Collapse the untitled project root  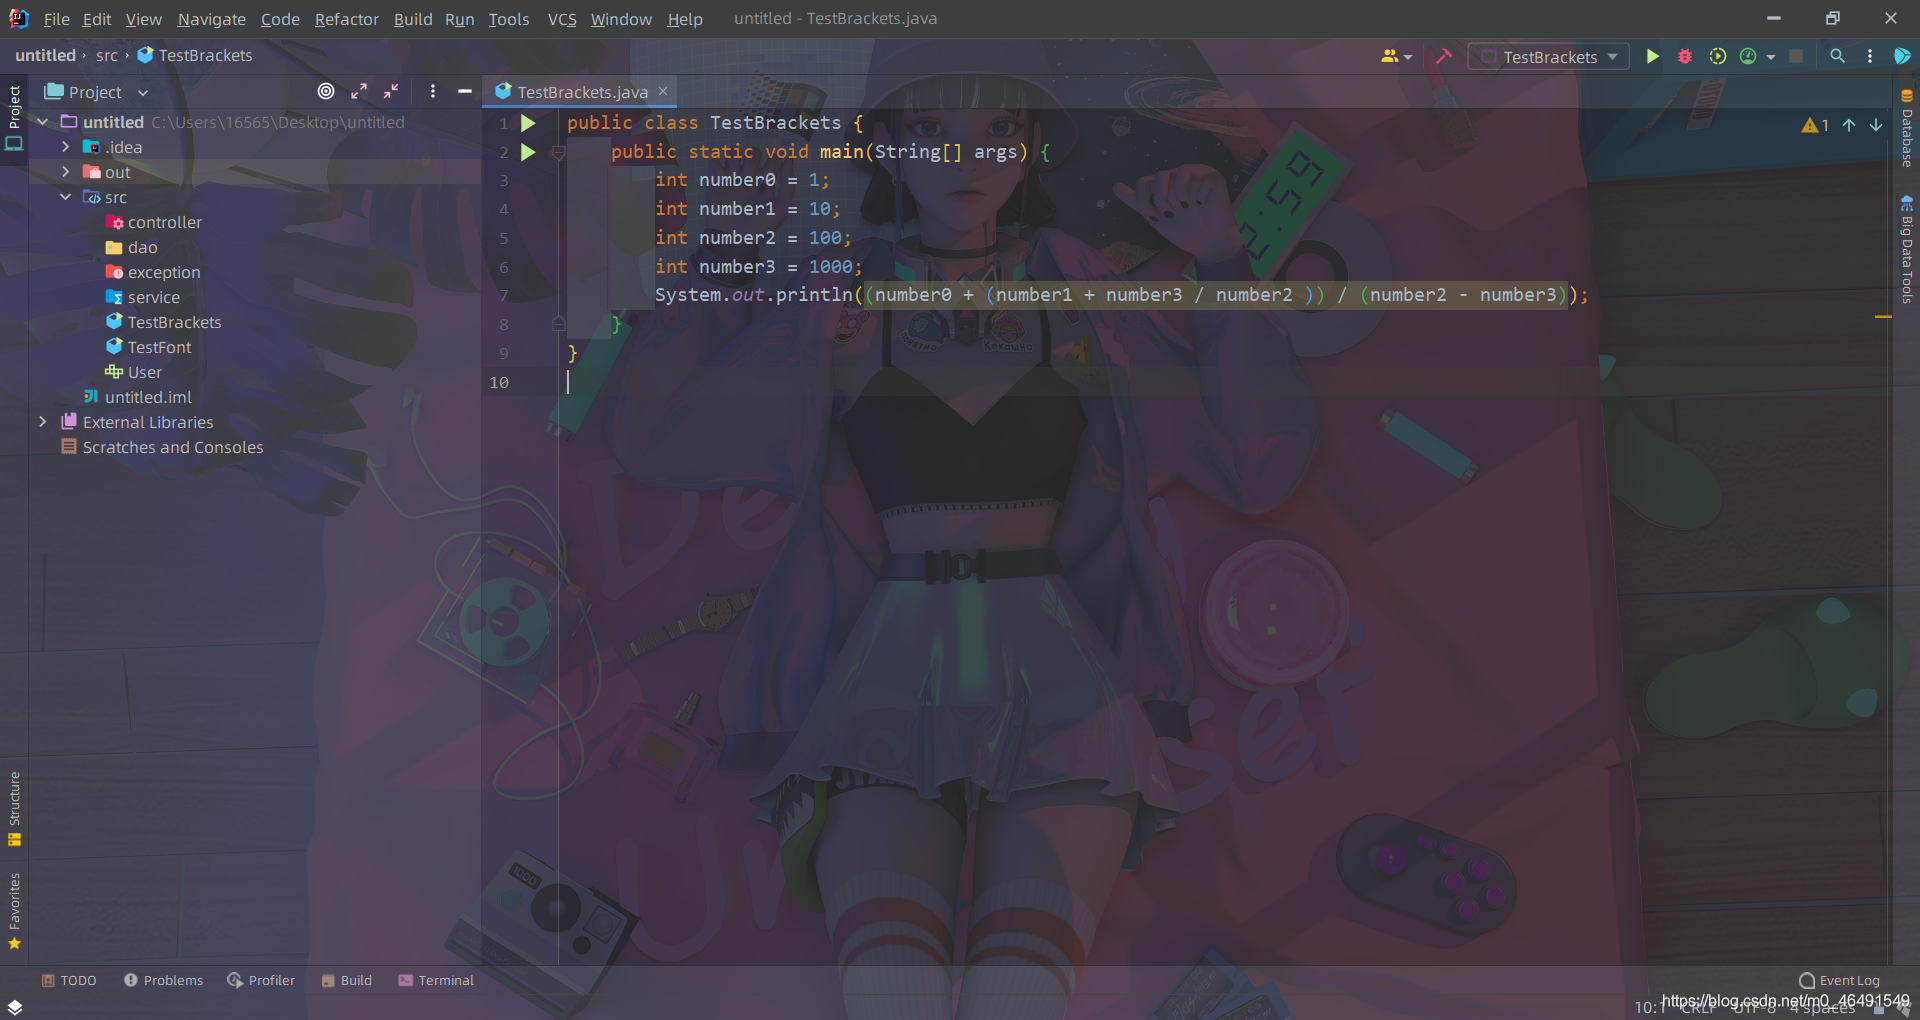43,122
